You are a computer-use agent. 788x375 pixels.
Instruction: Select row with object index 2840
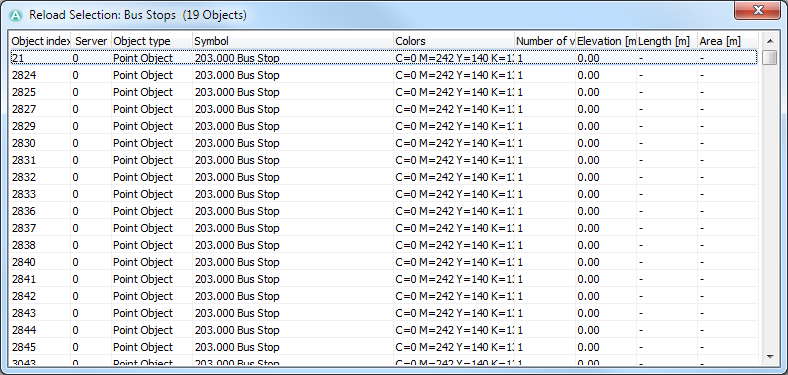click(x=383, y=262)
